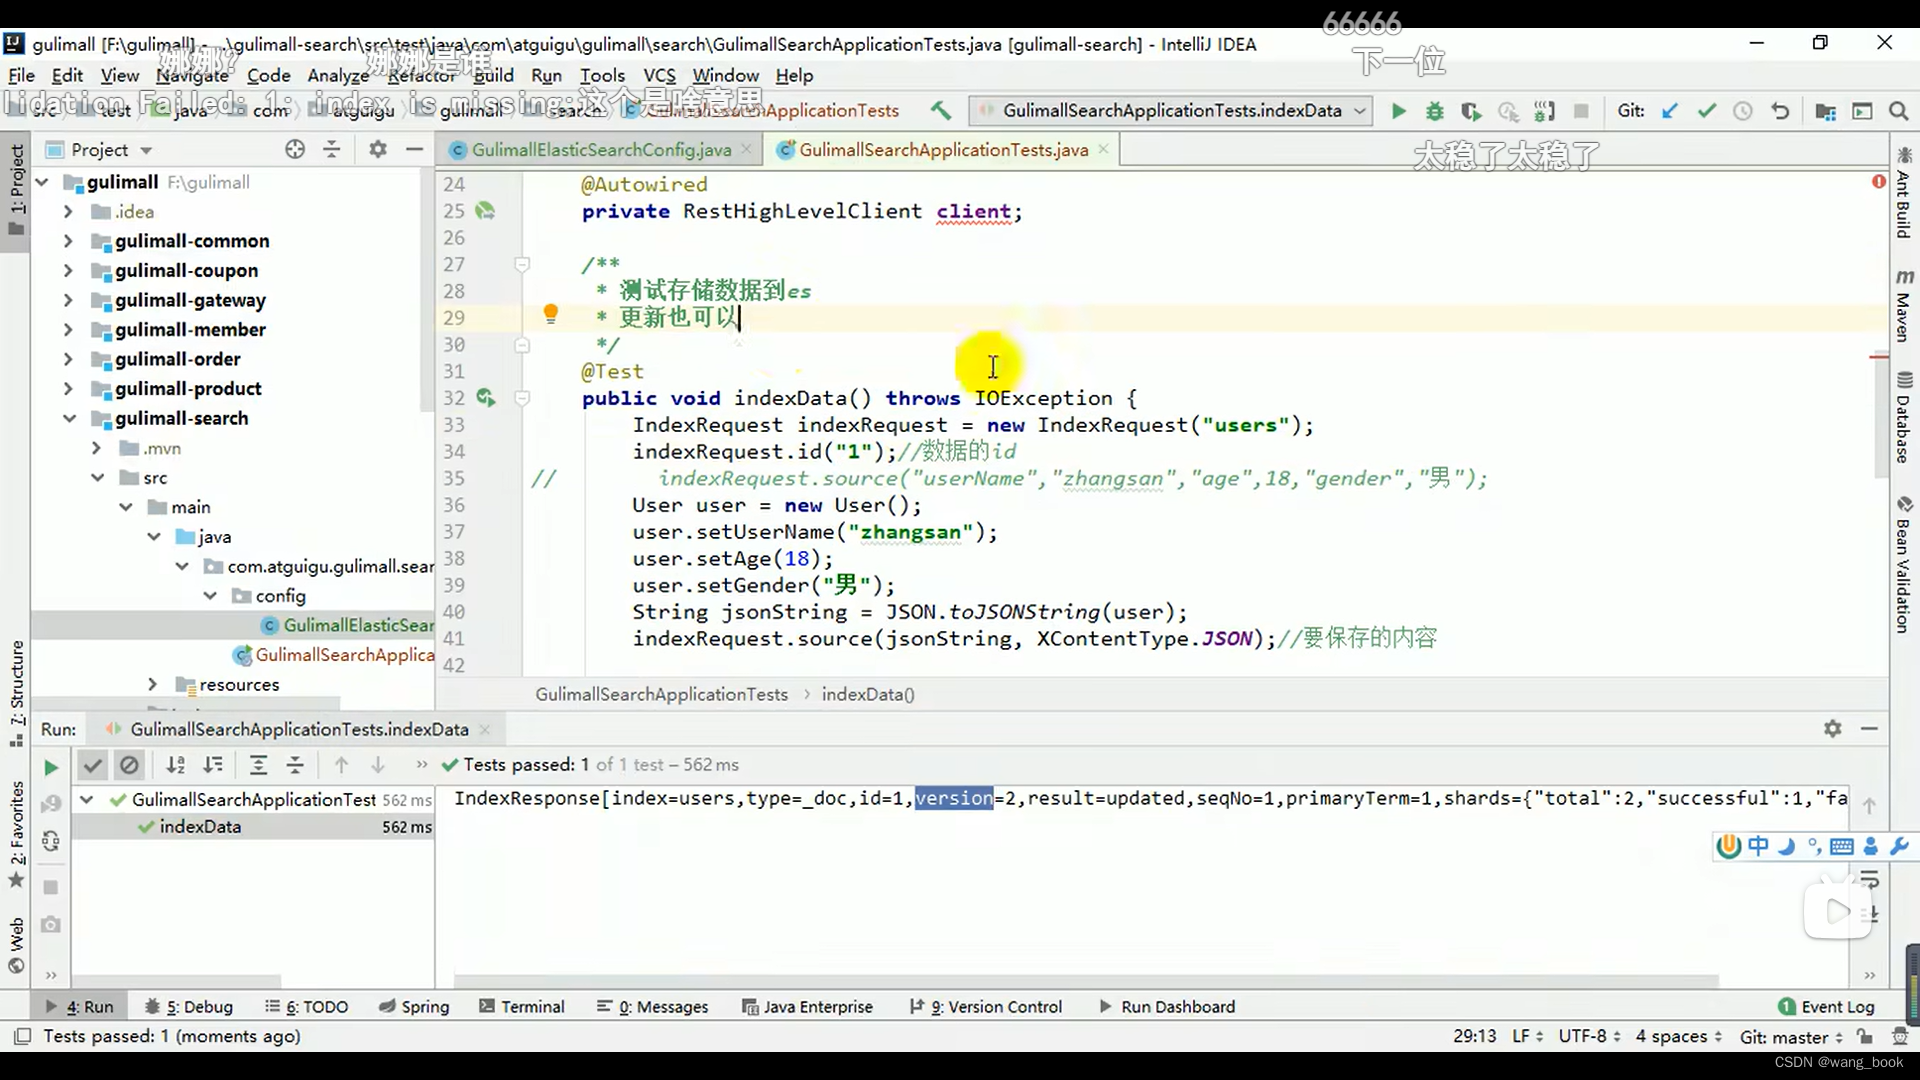Viewport: 1920px width, 1080px height.
Task: Collapse gulimall-search module
Action: [x=68, y=418]
